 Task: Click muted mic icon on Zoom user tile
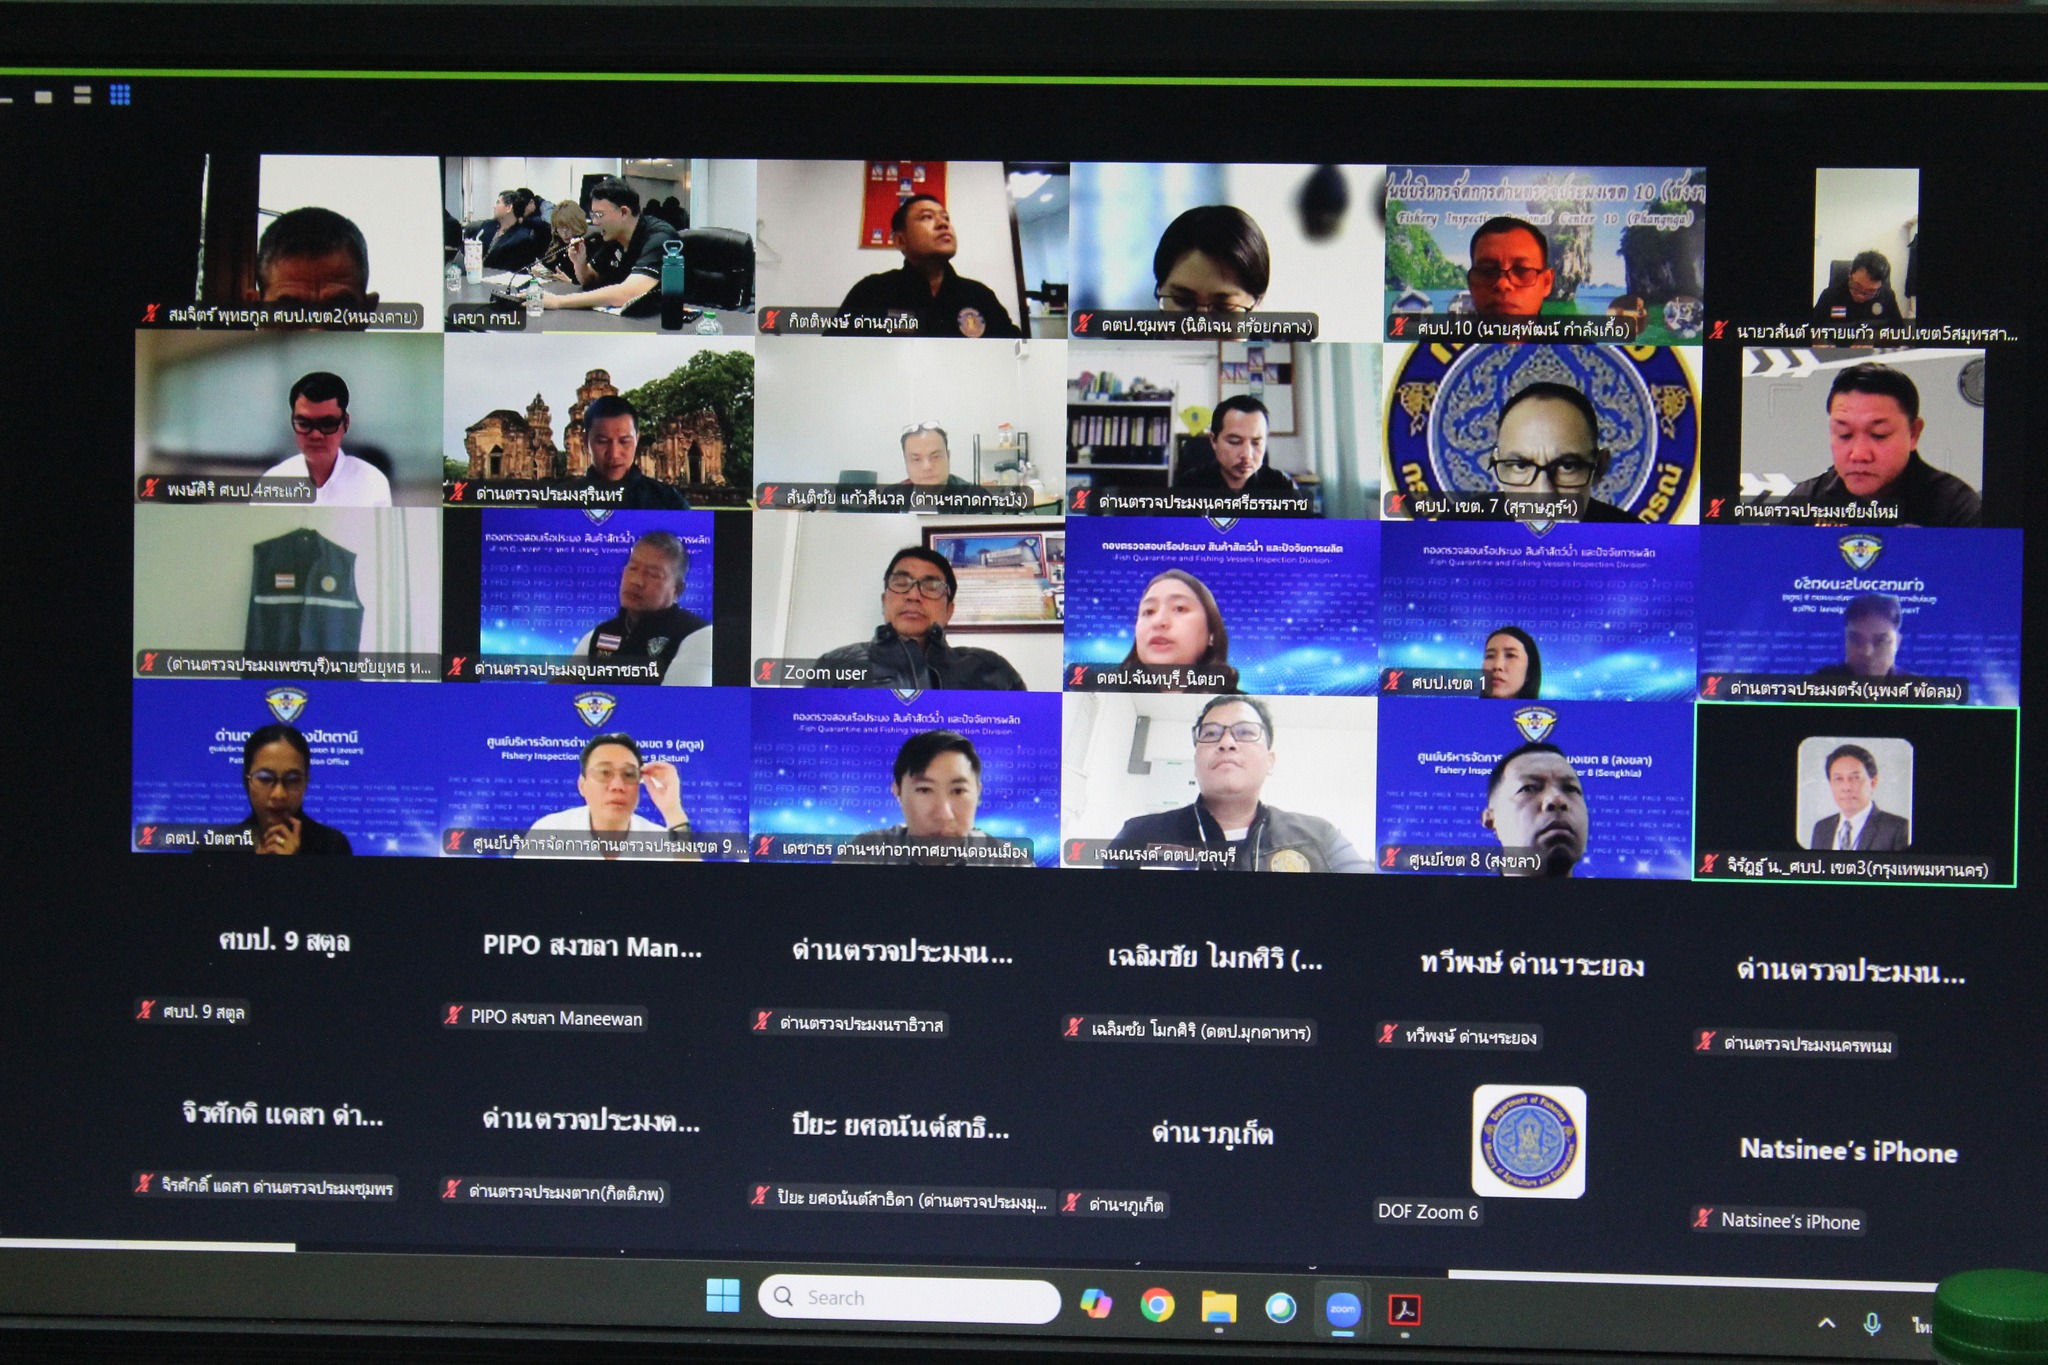click(x=767, y=671)
